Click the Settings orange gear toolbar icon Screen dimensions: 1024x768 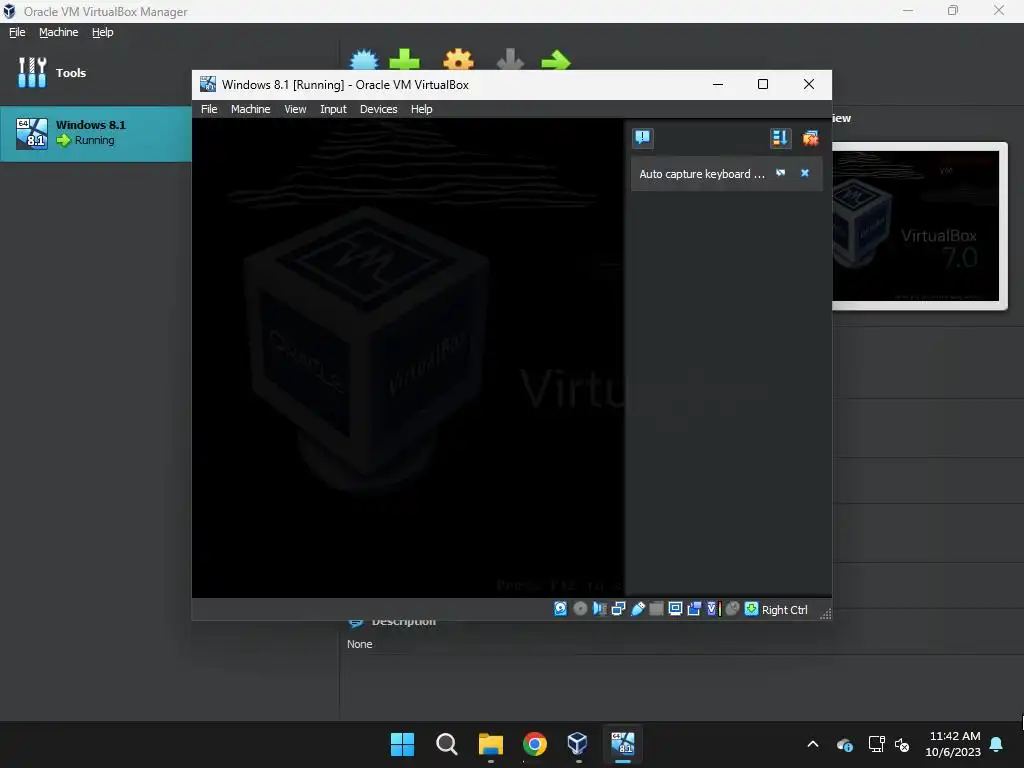458,59
